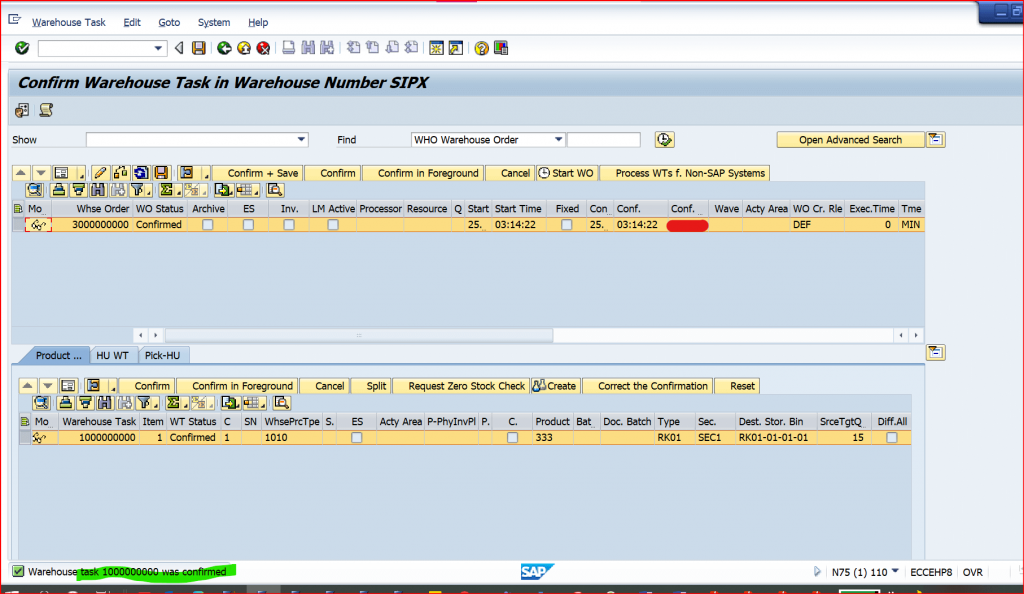Click the search execute icon beside the Find field
Screen dimensions: 1024x594
point(664,140)
